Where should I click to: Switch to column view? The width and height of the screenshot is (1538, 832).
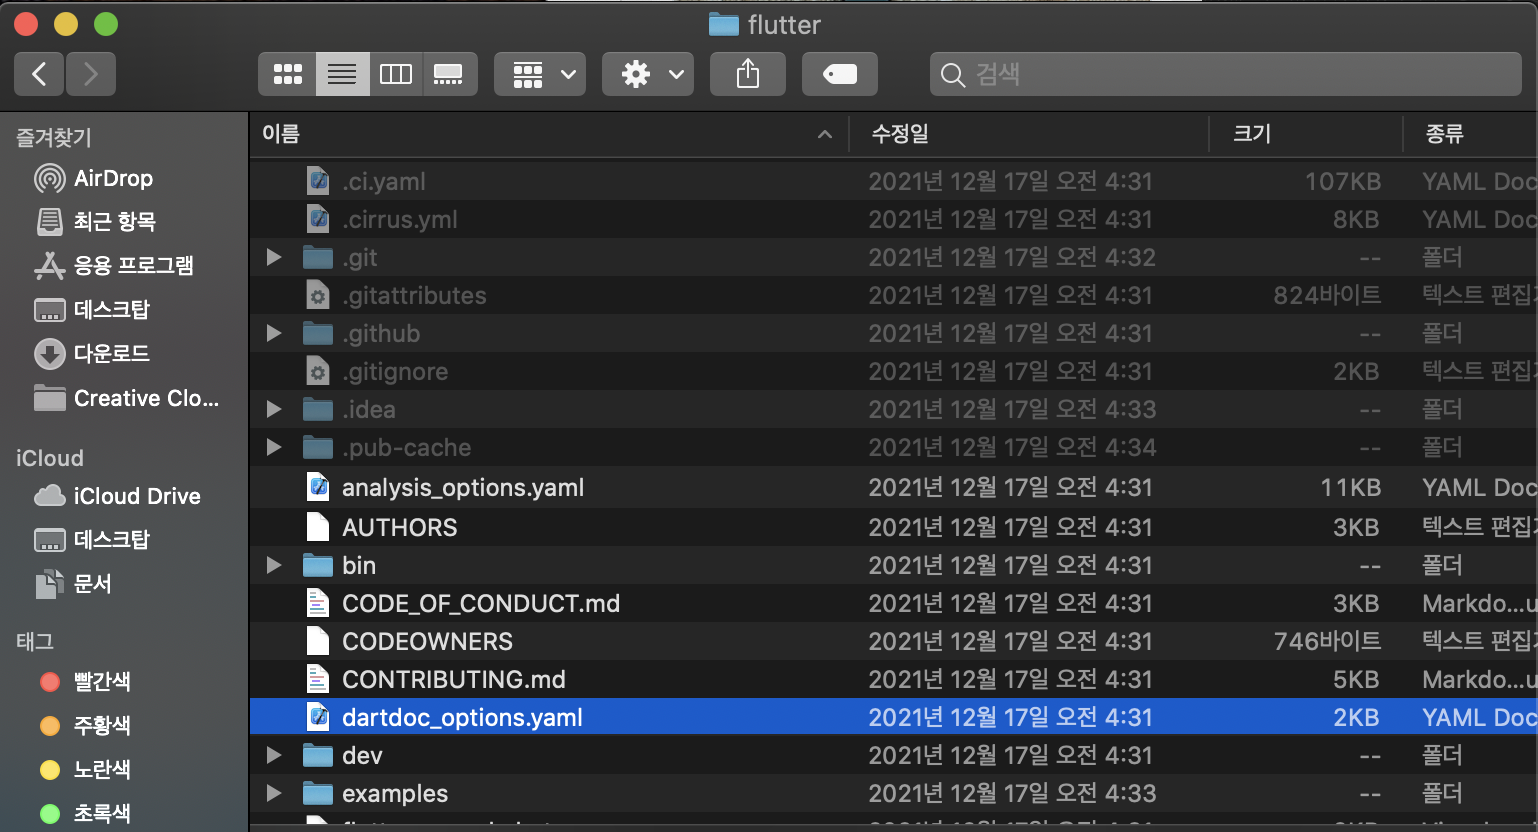(396, 74)
